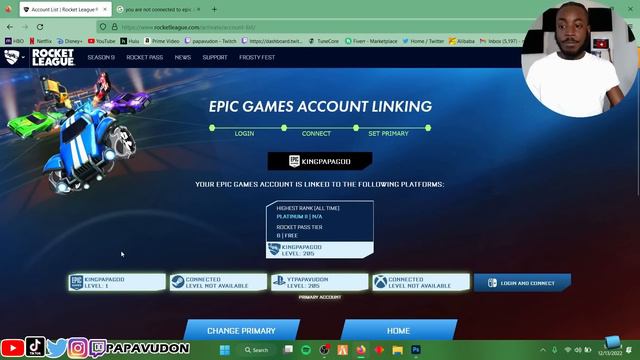The height and width of the screenshot is (360, 640).
Task: Select the KINGPAPAGOD Level 285 primary card
Action: [320, 250]
